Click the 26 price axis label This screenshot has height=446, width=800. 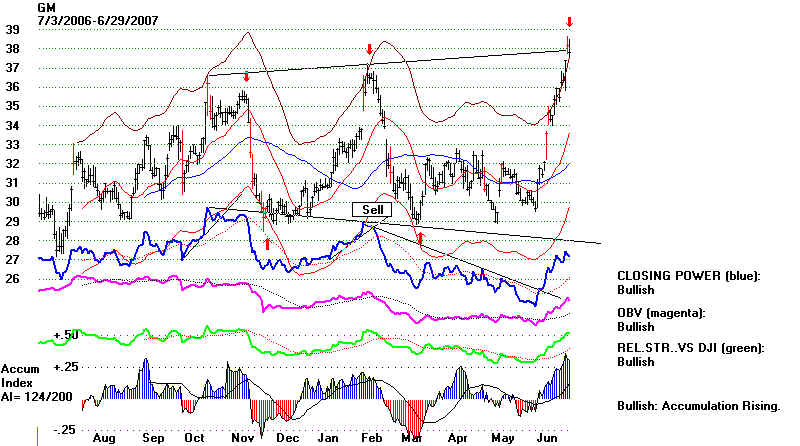pyautogui.click(x=12, y=279)
